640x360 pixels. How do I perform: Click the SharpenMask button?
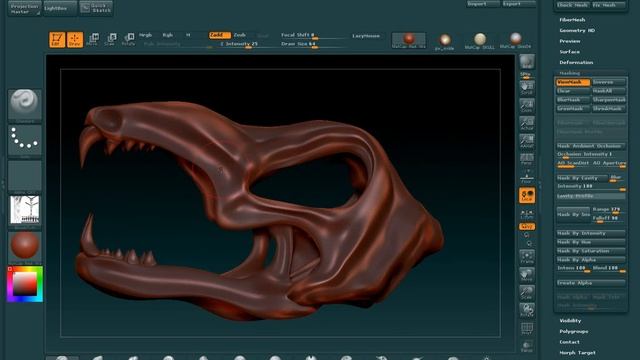[609, 100]
